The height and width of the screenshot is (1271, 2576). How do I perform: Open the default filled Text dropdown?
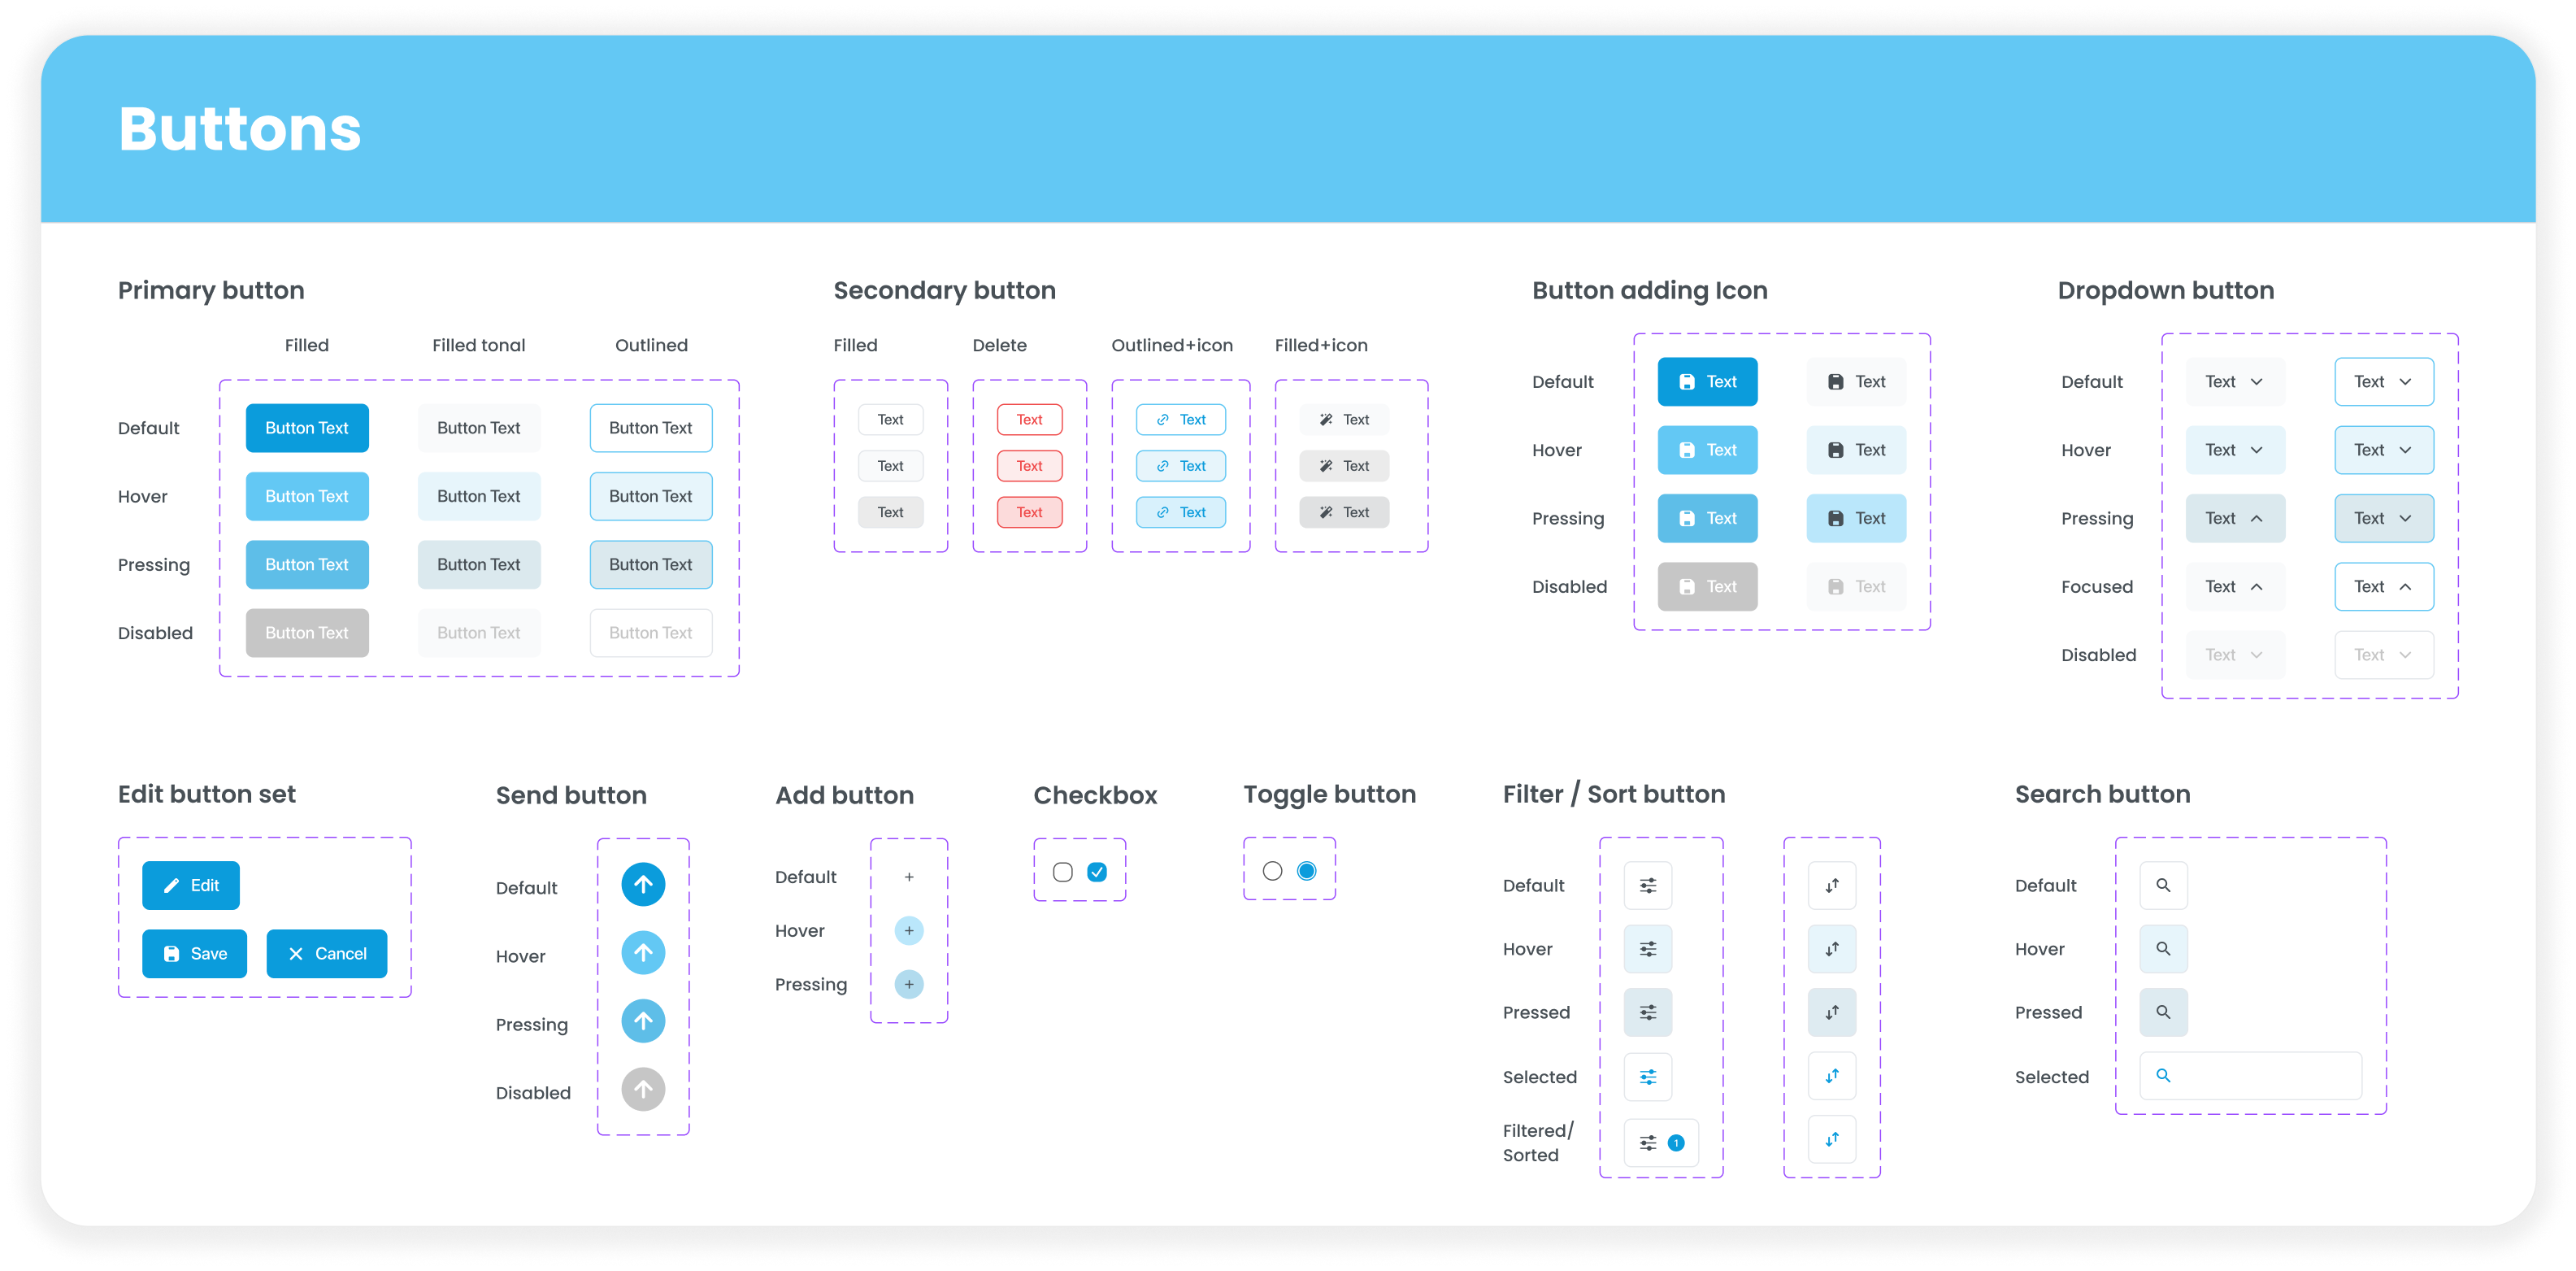click(x=2234, y=382)
